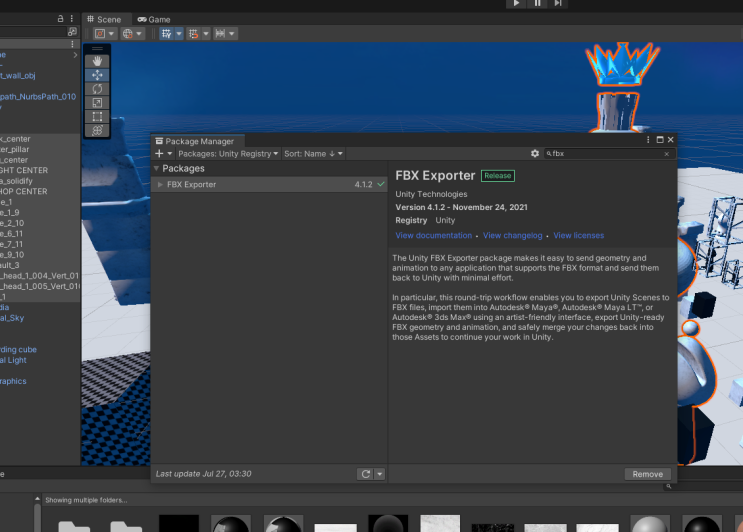Click the refresh packages icon

tap(366, 474)
